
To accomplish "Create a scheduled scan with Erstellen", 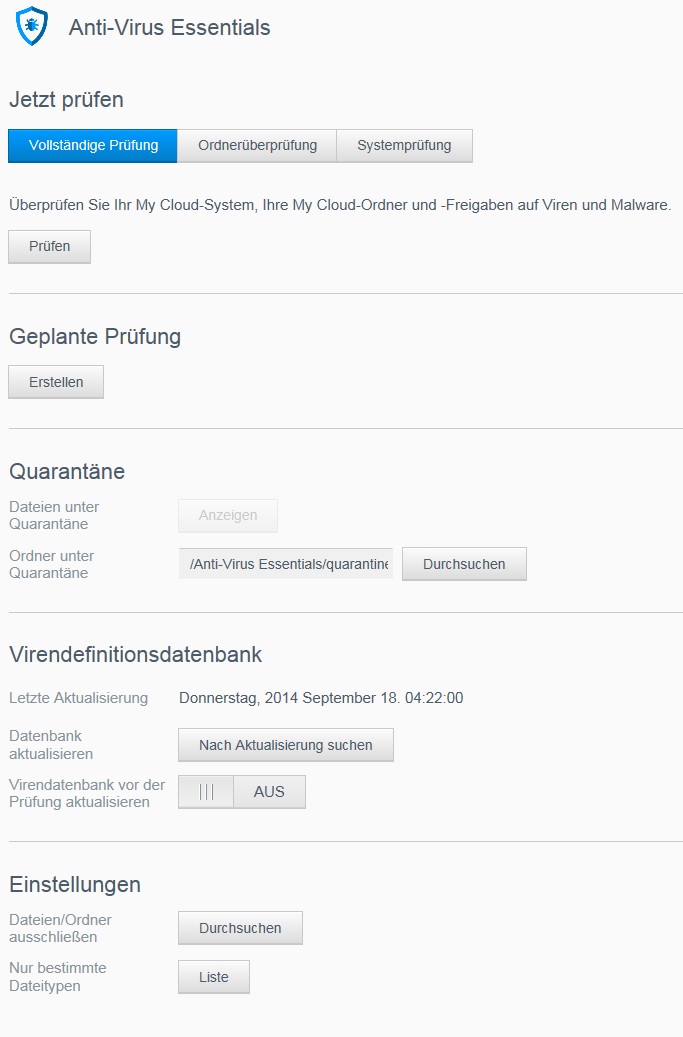I will tap(56, 382).
